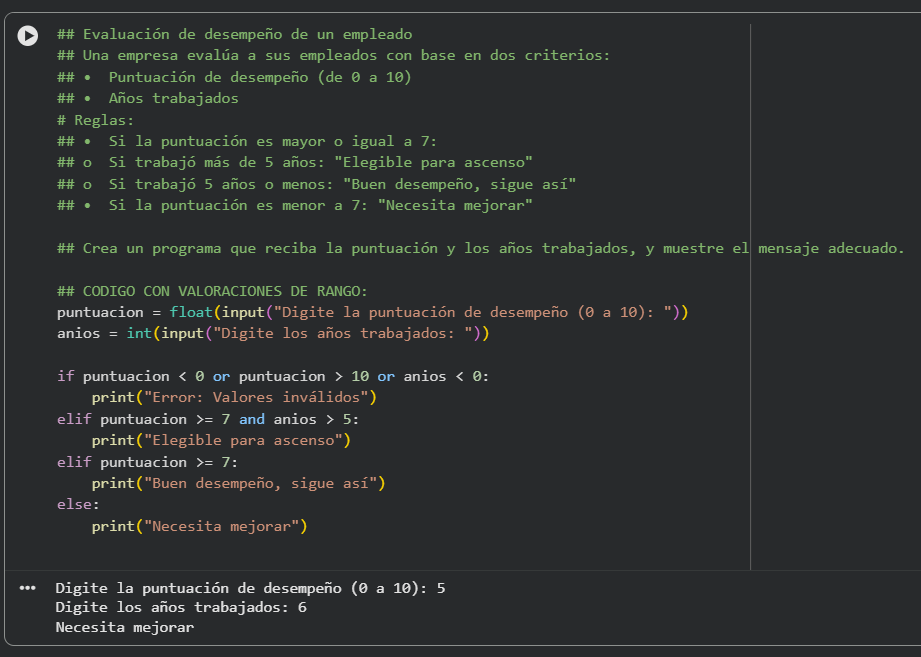Click the print 'Necesita mejorar' code line

[x=199, y=525]
